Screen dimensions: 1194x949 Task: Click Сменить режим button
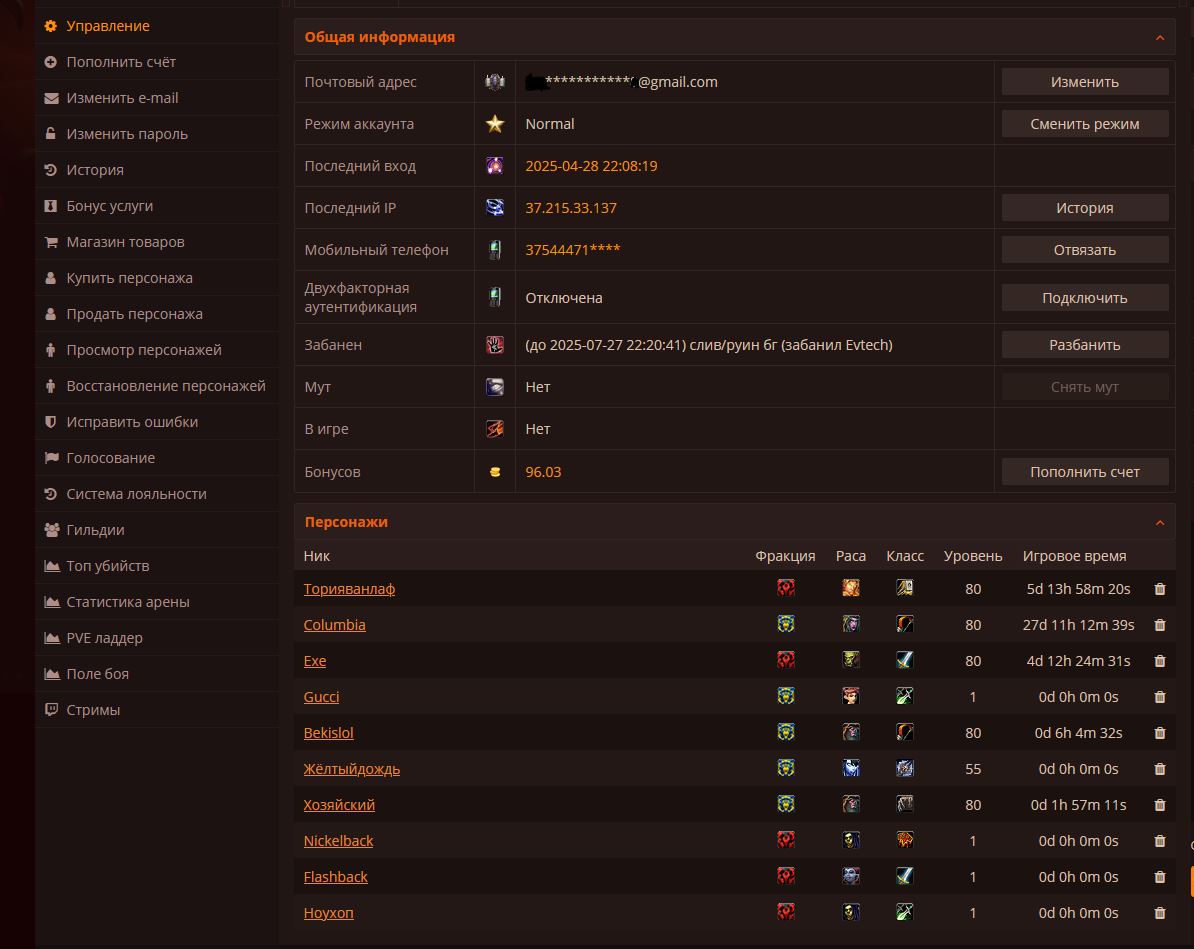pyautogui.click(x=1084, y=123)
